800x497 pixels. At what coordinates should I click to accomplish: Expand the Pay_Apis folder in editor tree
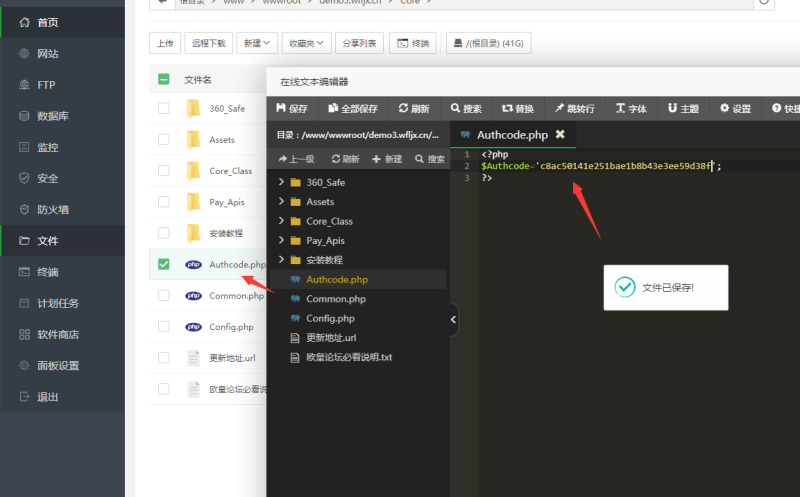point(281,240)
